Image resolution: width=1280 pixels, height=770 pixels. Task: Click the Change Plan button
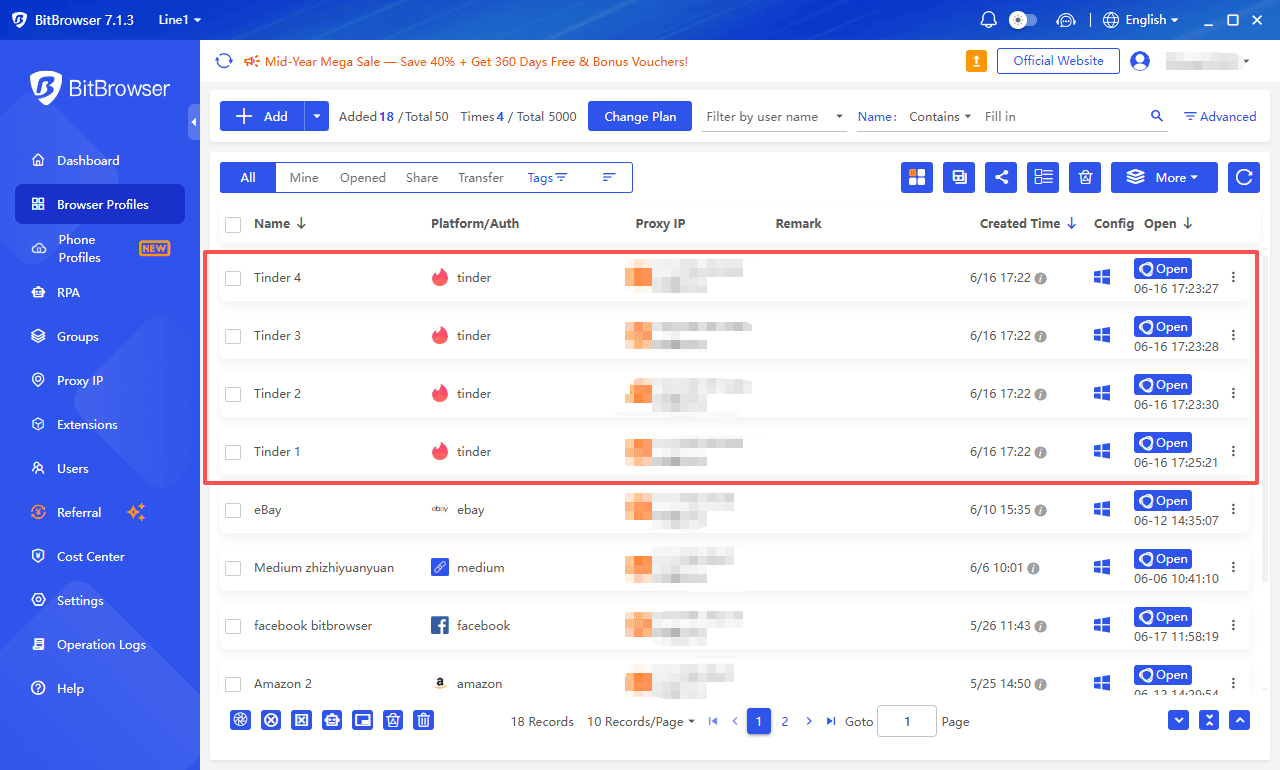(640, 116)
